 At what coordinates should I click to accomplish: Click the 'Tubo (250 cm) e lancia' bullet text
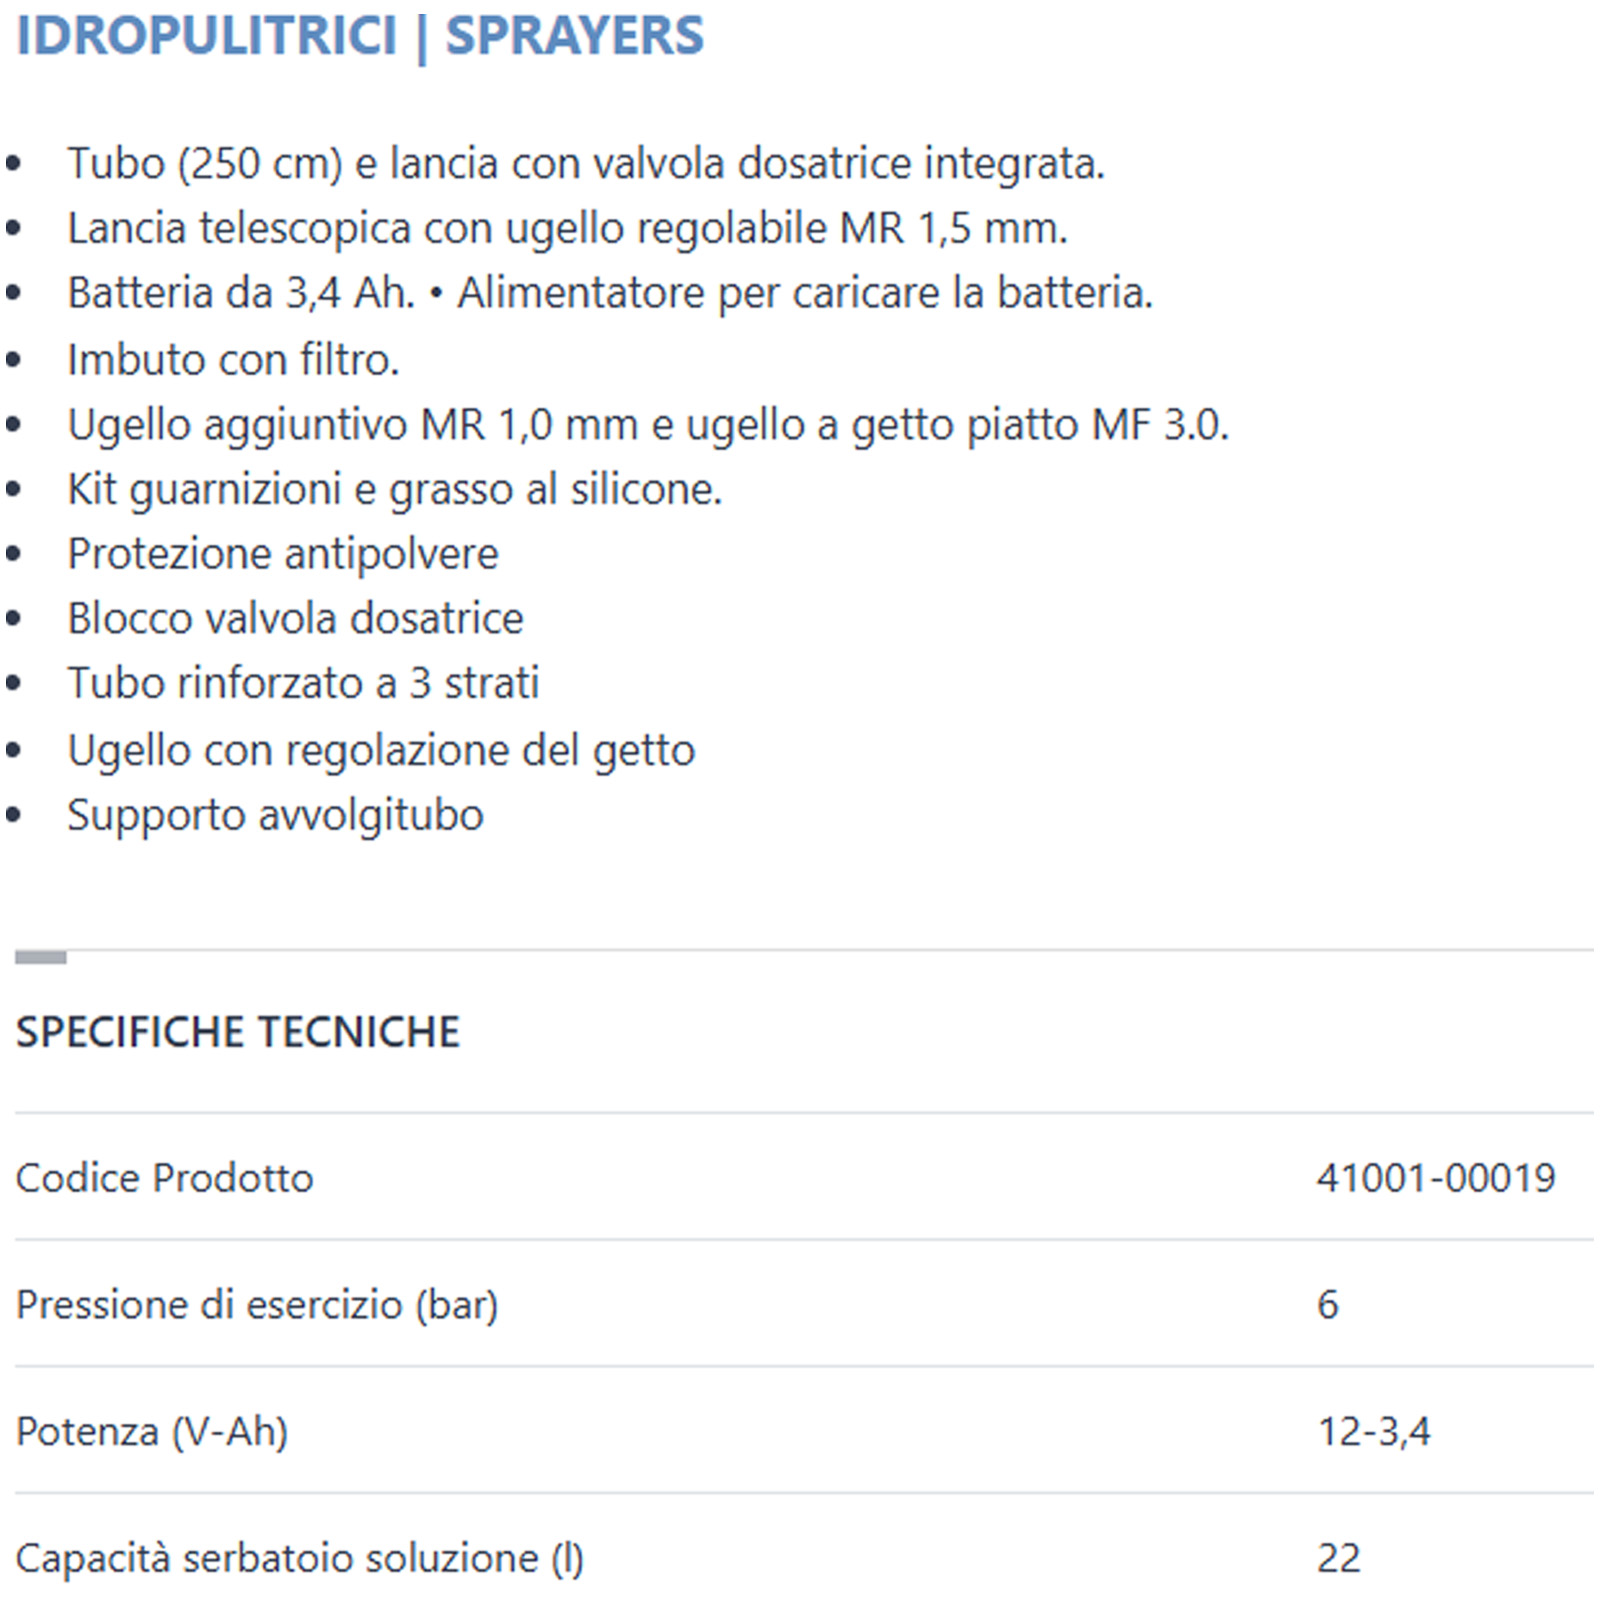click(x=585, y=163)
